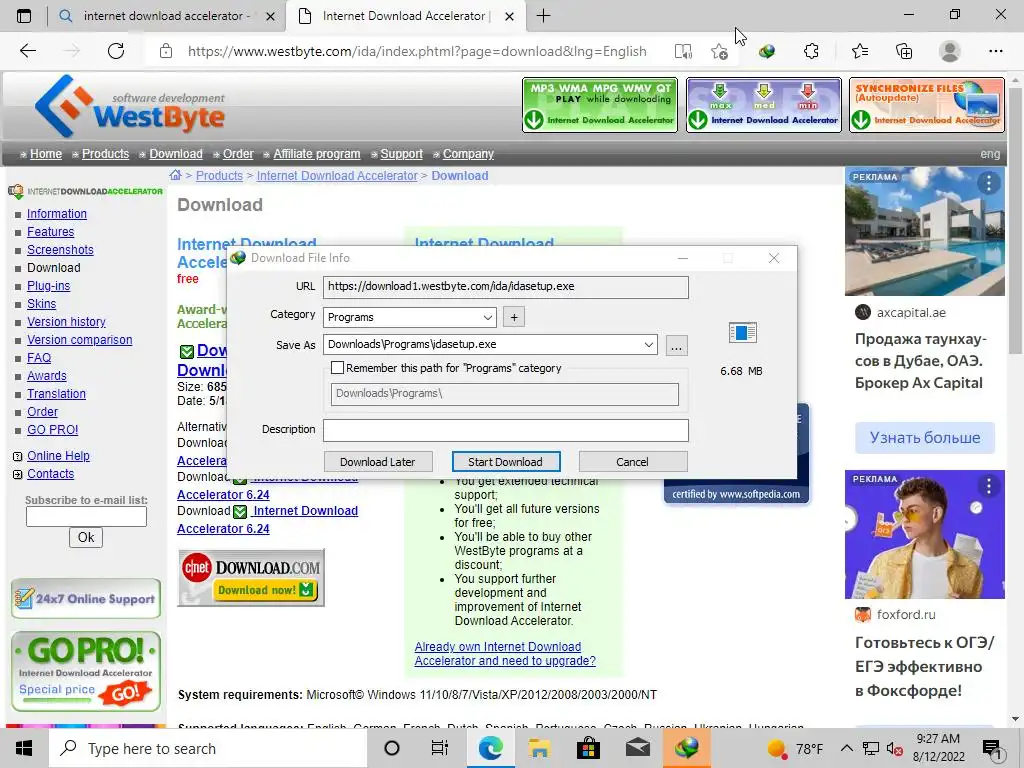Cancel the Download File Info dialog
This screenshot has height=768, width=1024.
(x=632, y=462)
